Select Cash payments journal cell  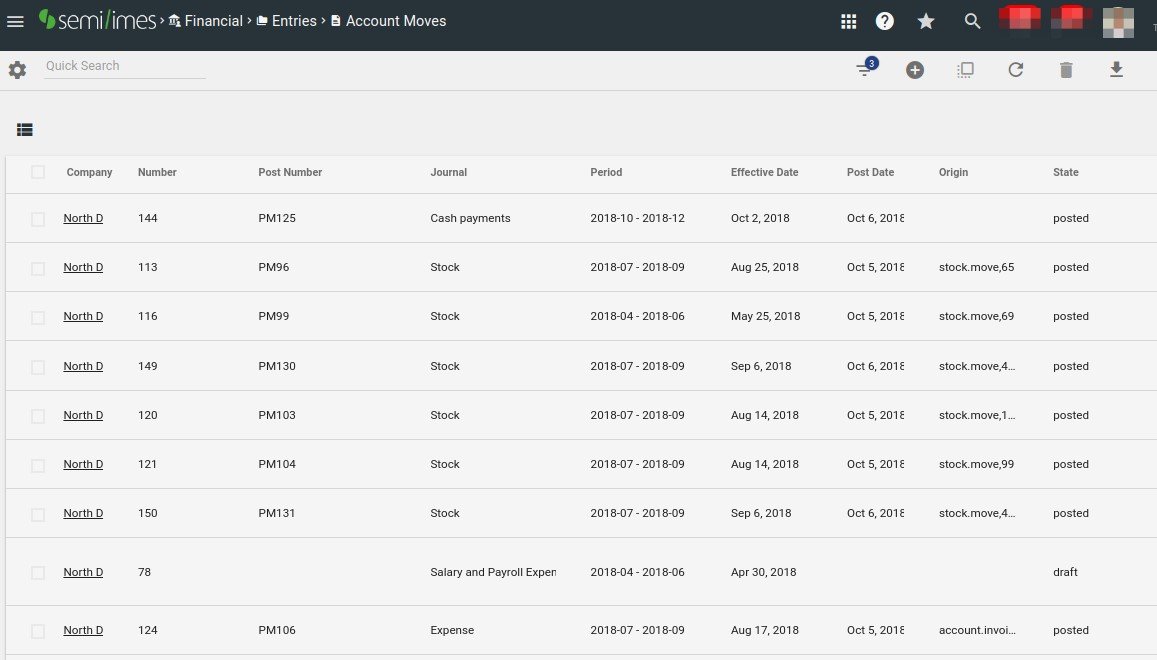pos(470,218)
